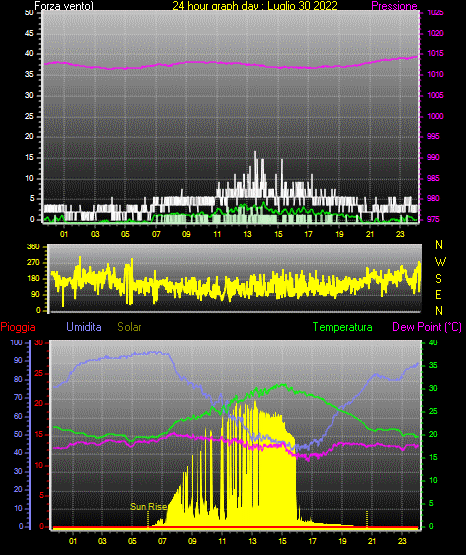This screenshot has width=466, height=555.
Task: Click '975' on the pressure axis
Action: point(433,219)
